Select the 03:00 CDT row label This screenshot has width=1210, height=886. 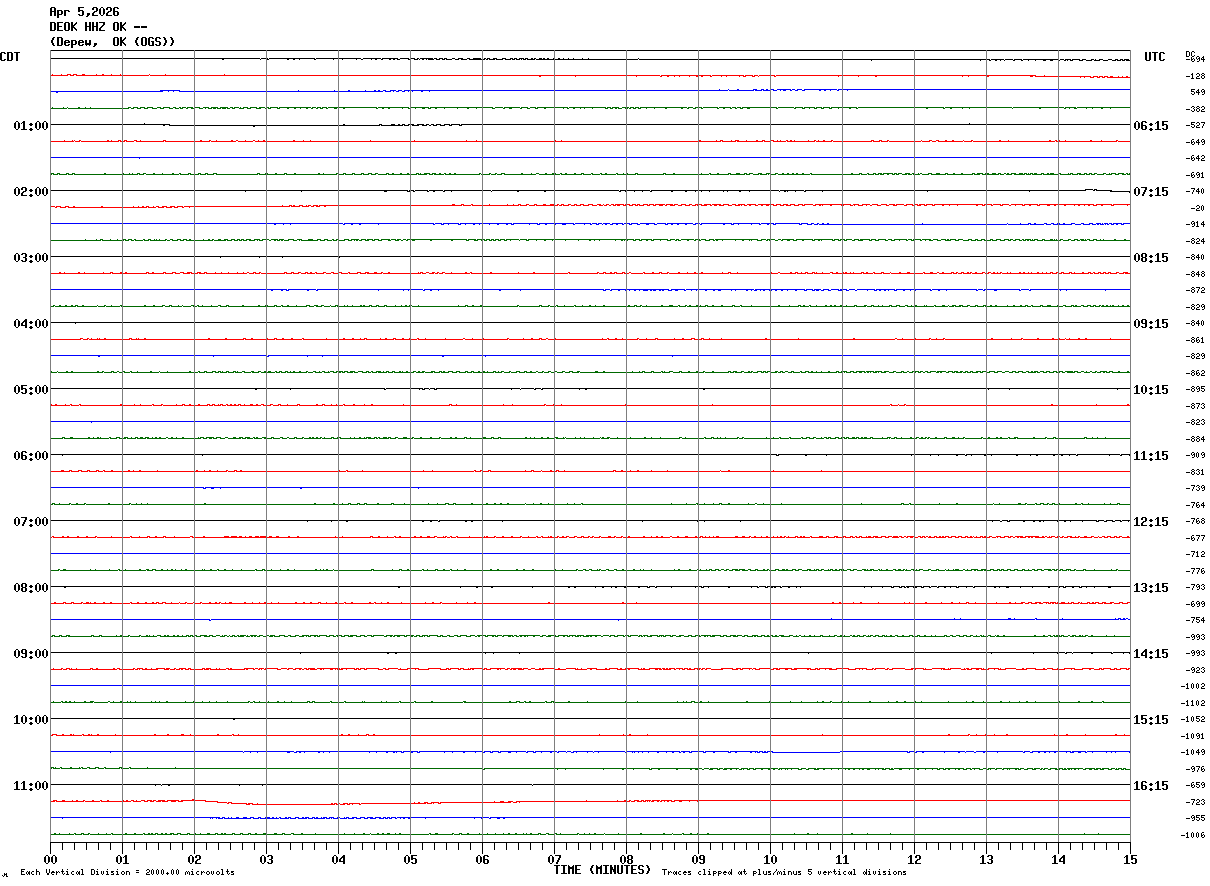click(31, 258)
